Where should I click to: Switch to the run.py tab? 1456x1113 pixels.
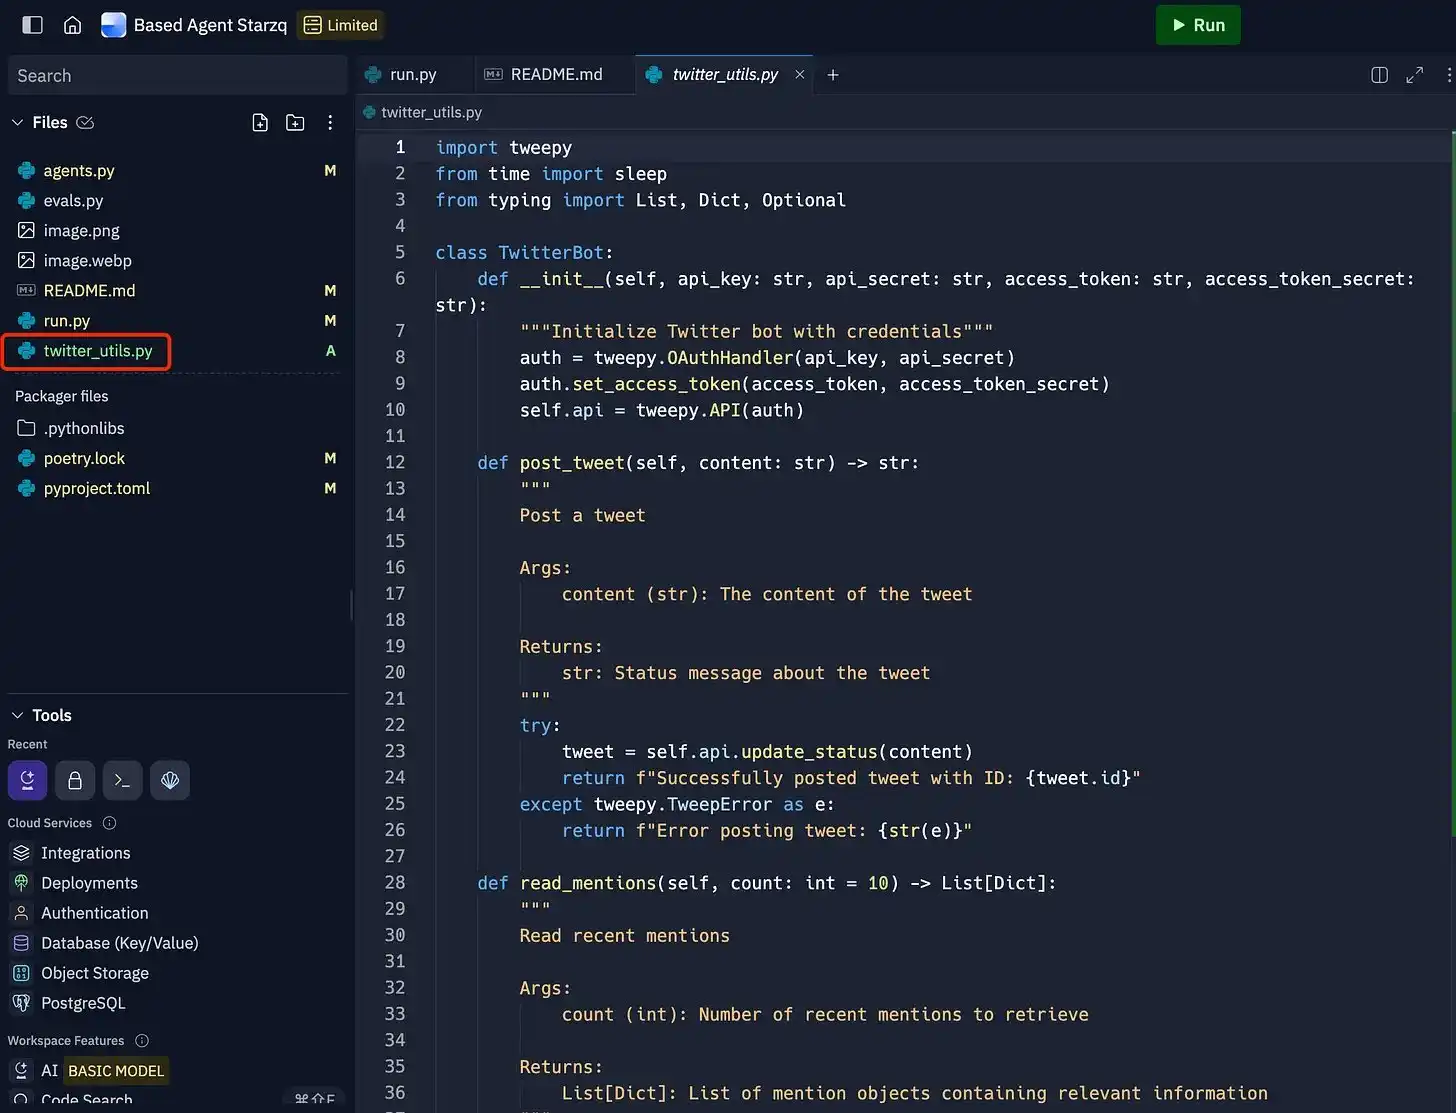[x=412, y=75]
